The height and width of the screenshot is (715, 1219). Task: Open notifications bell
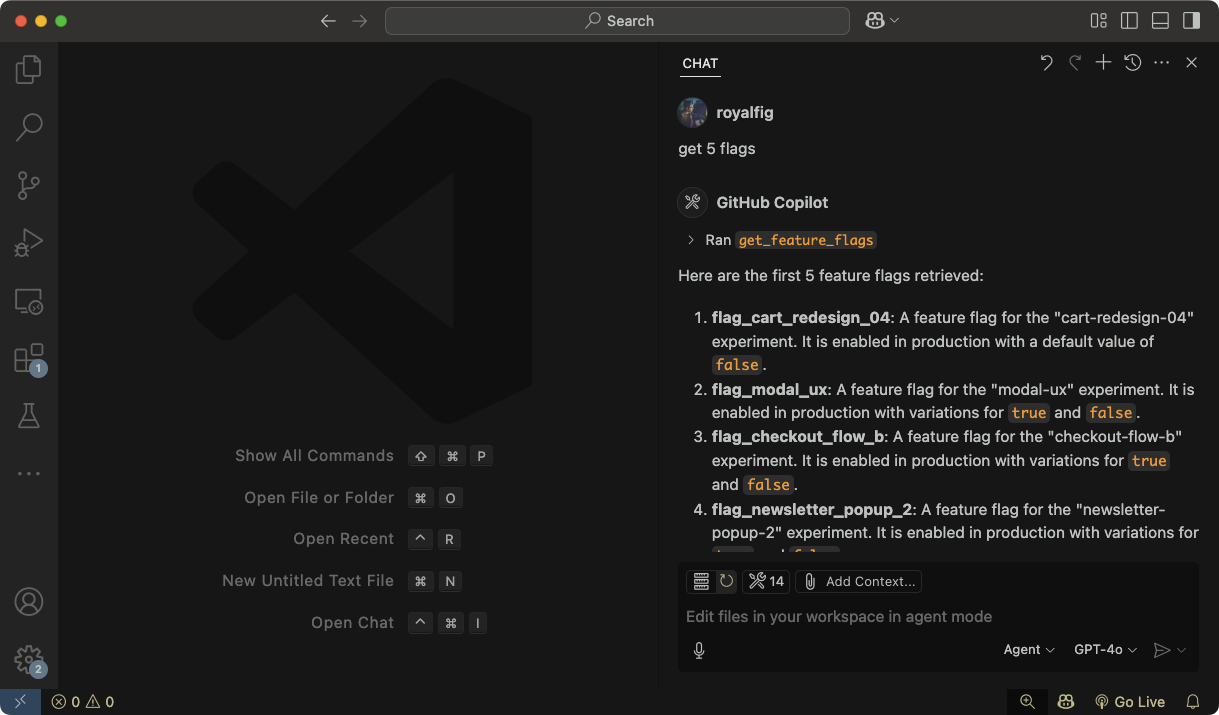(x=1193, y=702)
